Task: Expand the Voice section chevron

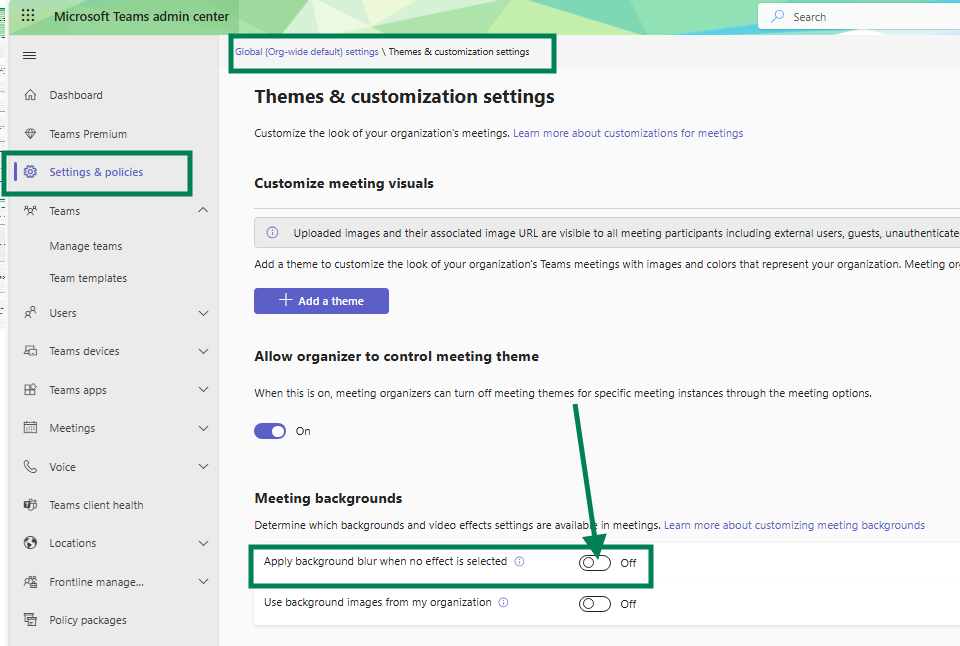Action: pyautogui.click(x=203, y=467)
